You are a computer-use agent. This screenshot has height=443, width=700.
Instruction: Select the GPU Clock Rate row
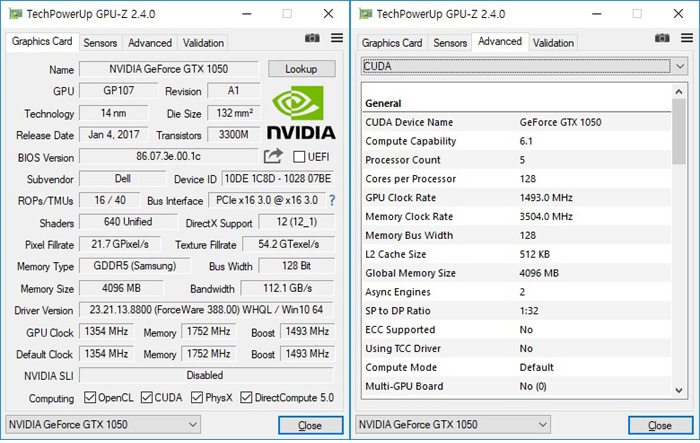click(516, 197)
